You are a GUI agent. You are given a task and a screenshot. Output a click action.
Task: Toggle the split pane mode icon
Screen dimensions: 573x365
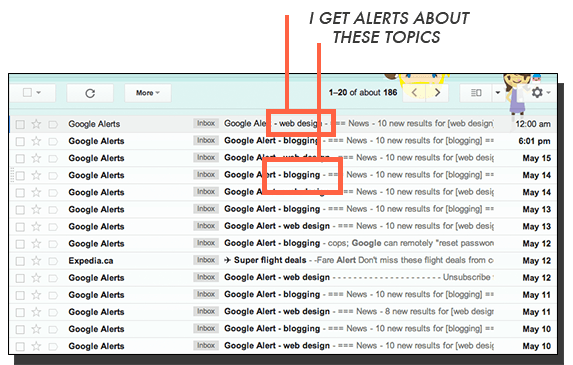(x=476, y=93)
